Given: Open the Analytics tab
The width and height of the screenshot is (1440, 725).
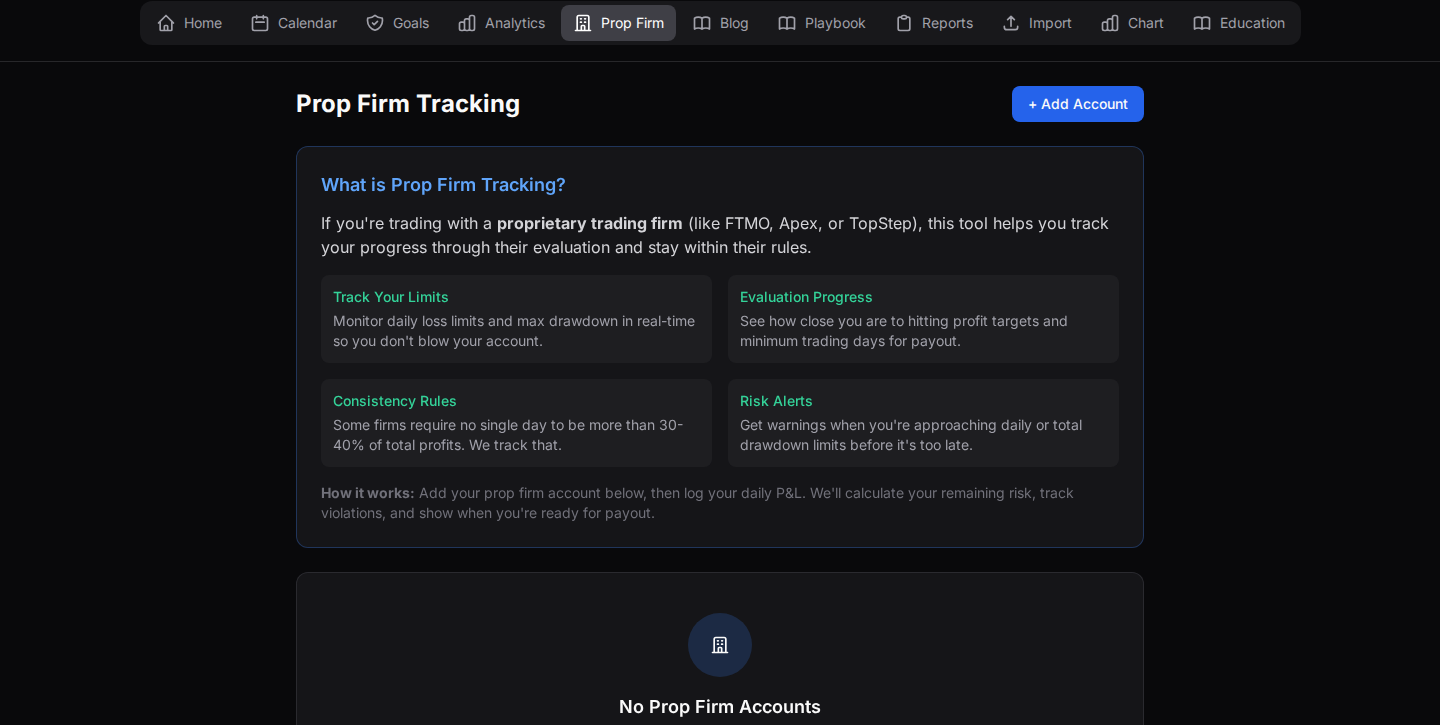Looking at the screenshot, I should tap(501, 22).
